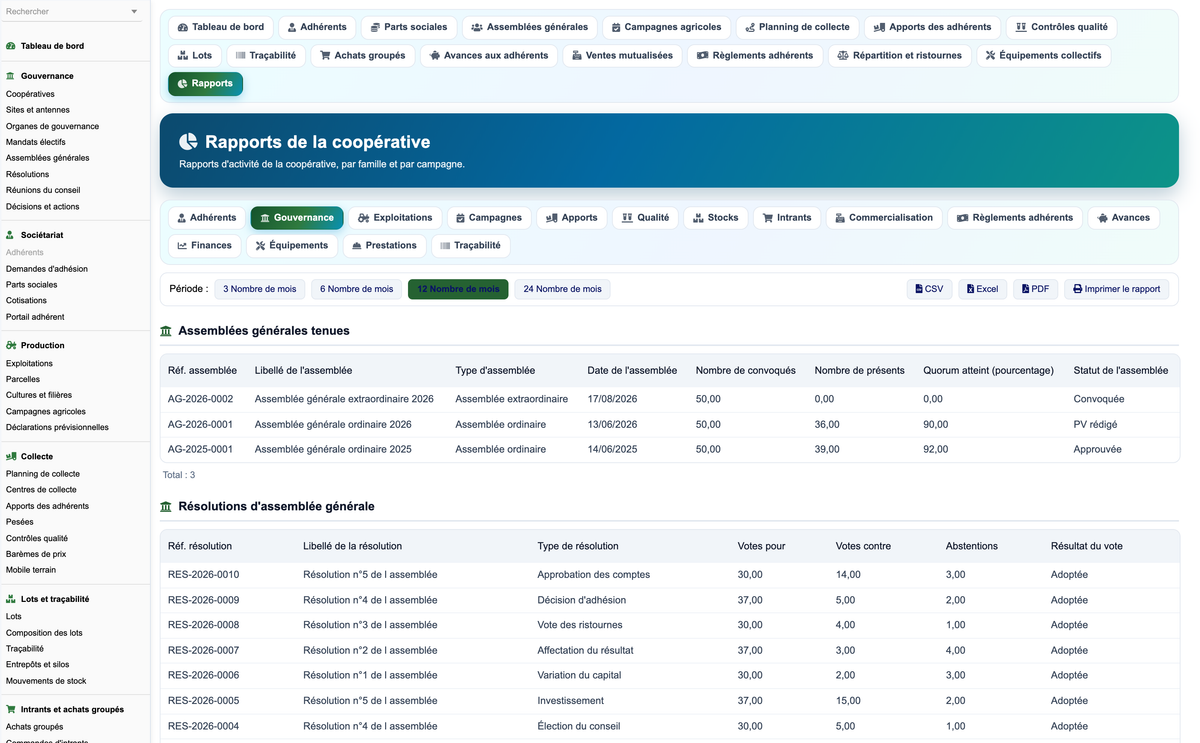Export the report as CSV

tap(929, 289)
